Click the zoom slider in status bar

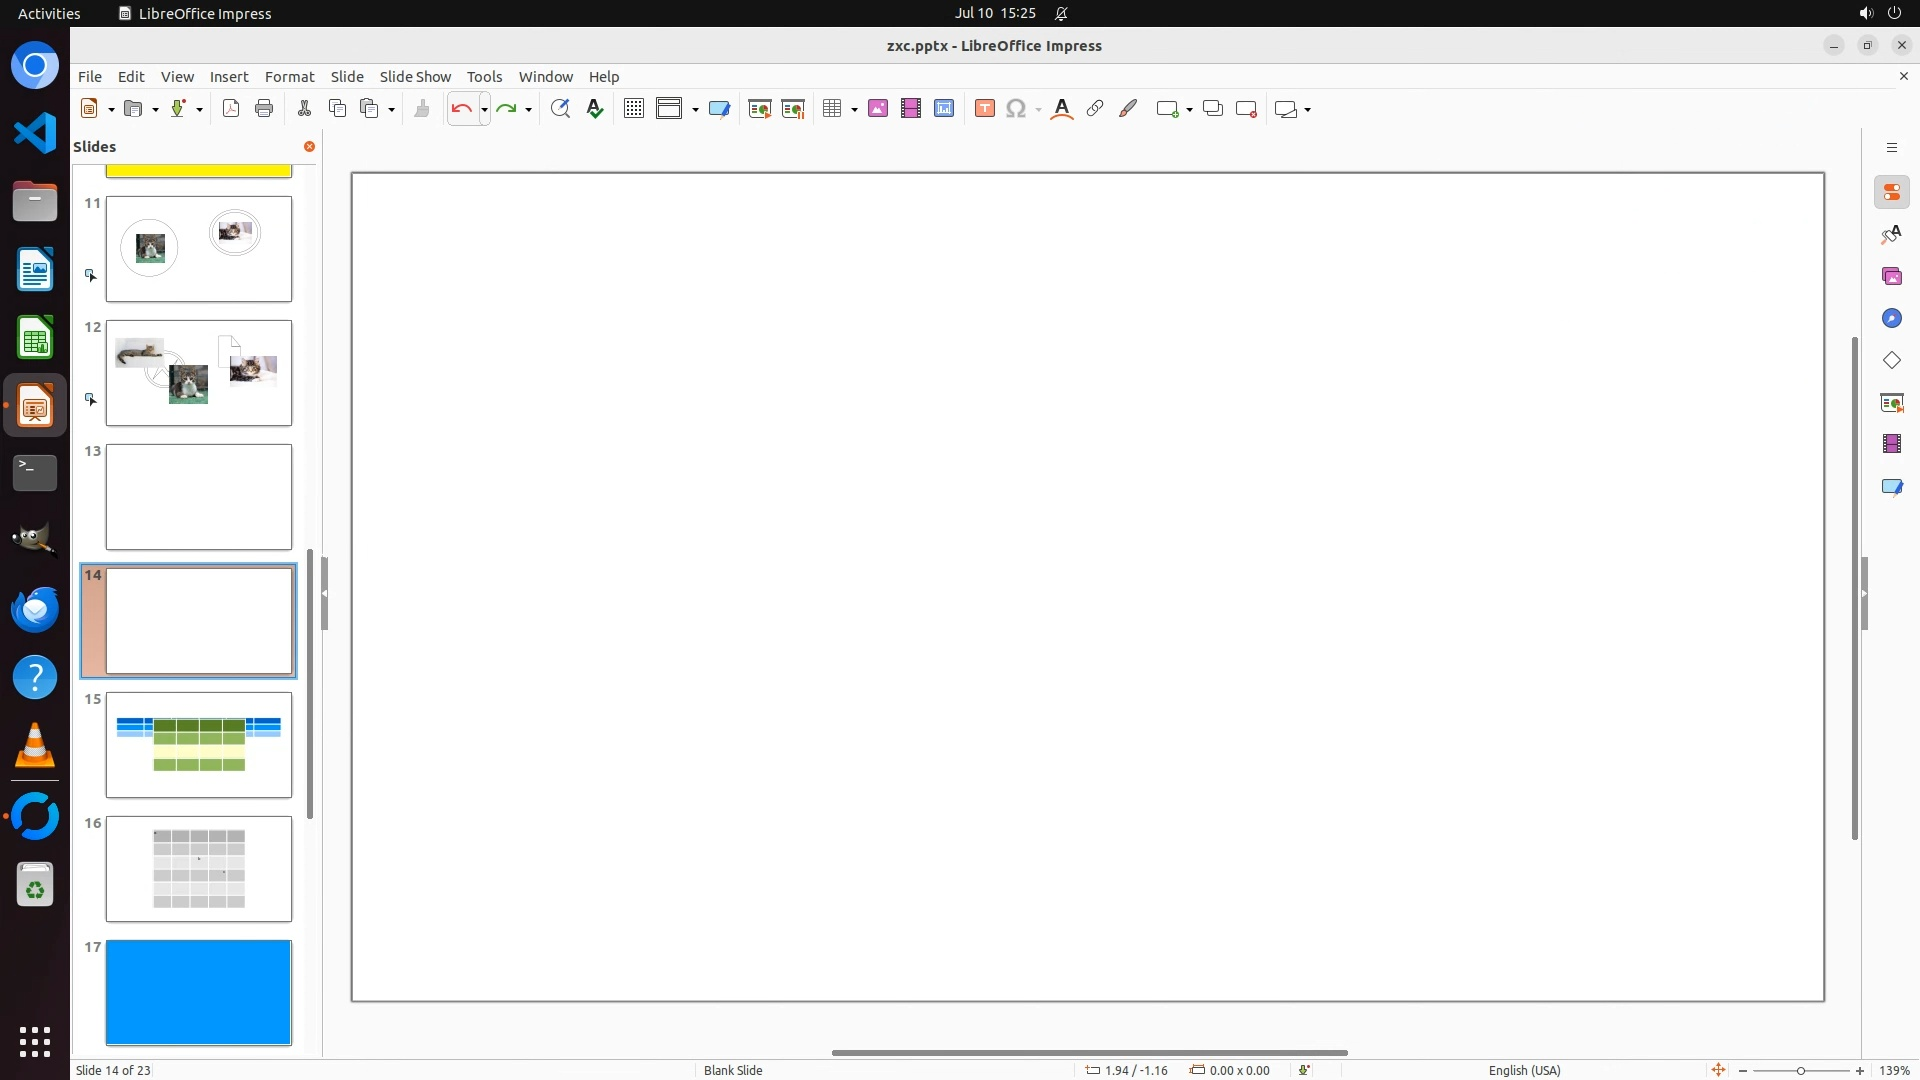[x=1800, y=1070]
